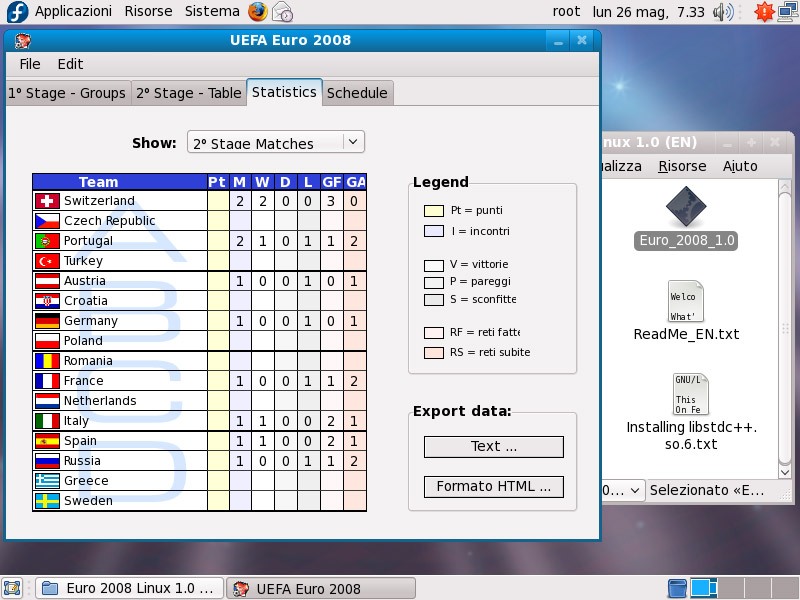Click the Turkey flag icon
800x600 pixels.
(47, 261)
